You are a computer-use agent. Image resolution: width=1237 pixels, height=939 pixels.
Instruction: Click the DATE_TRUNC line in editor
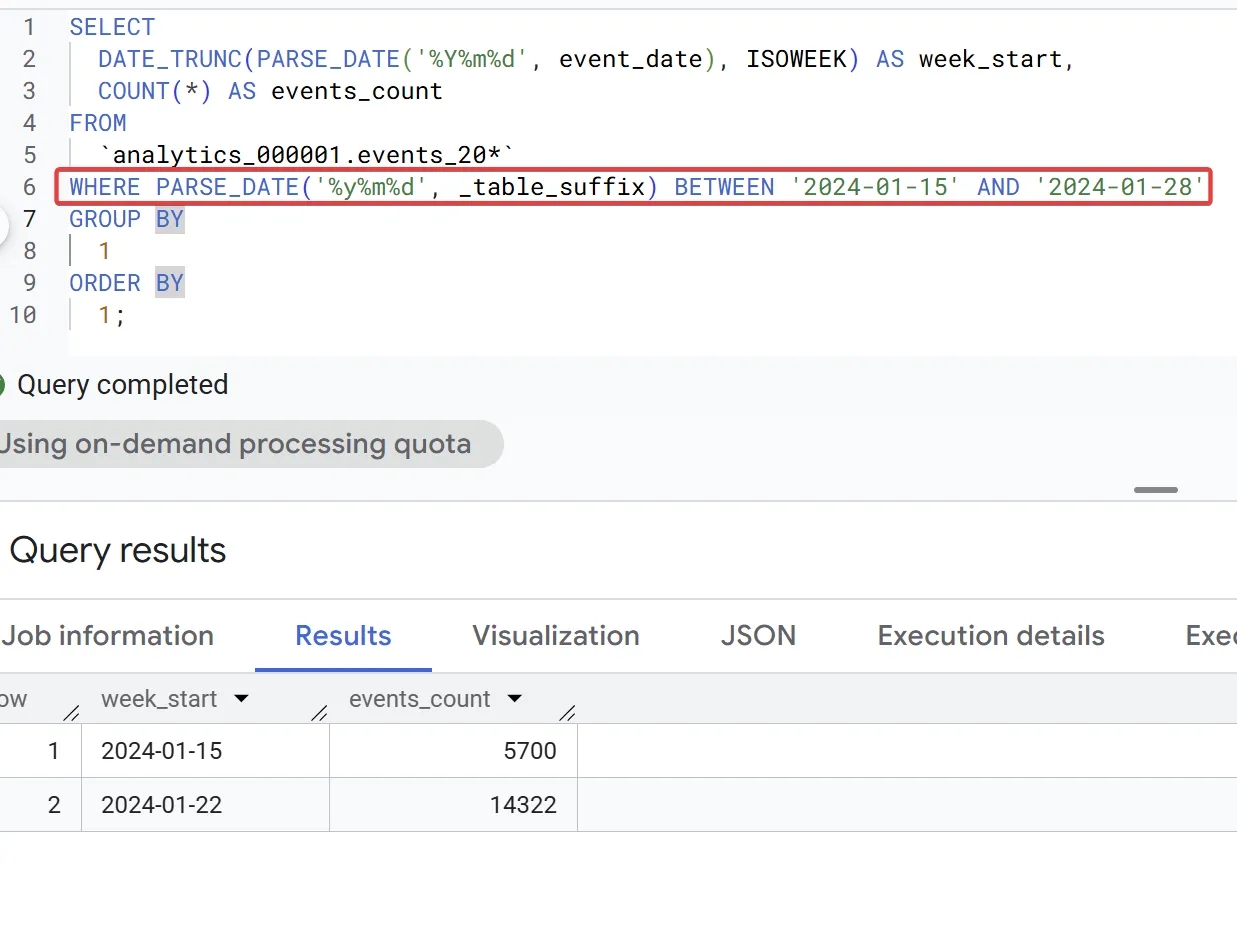pos(586,59)
